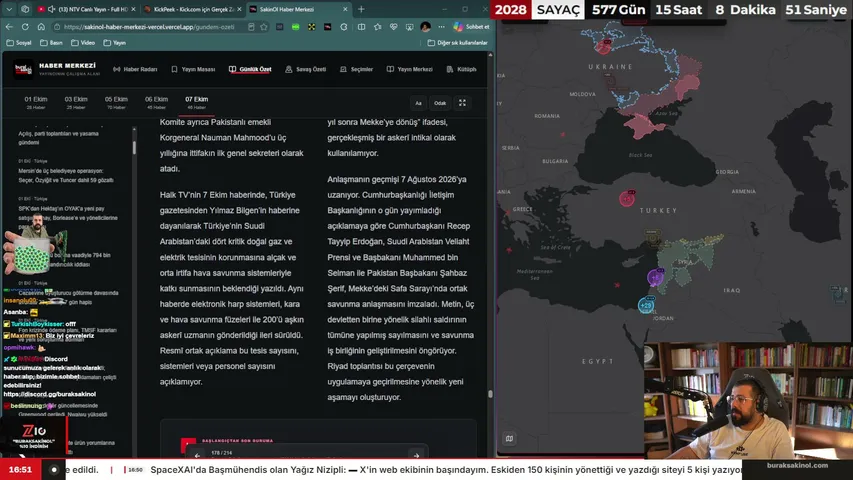This screenshot has width=853, height=480.
Task: Open the SPK'dan Hektaş'ın OYAK'a item
Action: (68, 213)
